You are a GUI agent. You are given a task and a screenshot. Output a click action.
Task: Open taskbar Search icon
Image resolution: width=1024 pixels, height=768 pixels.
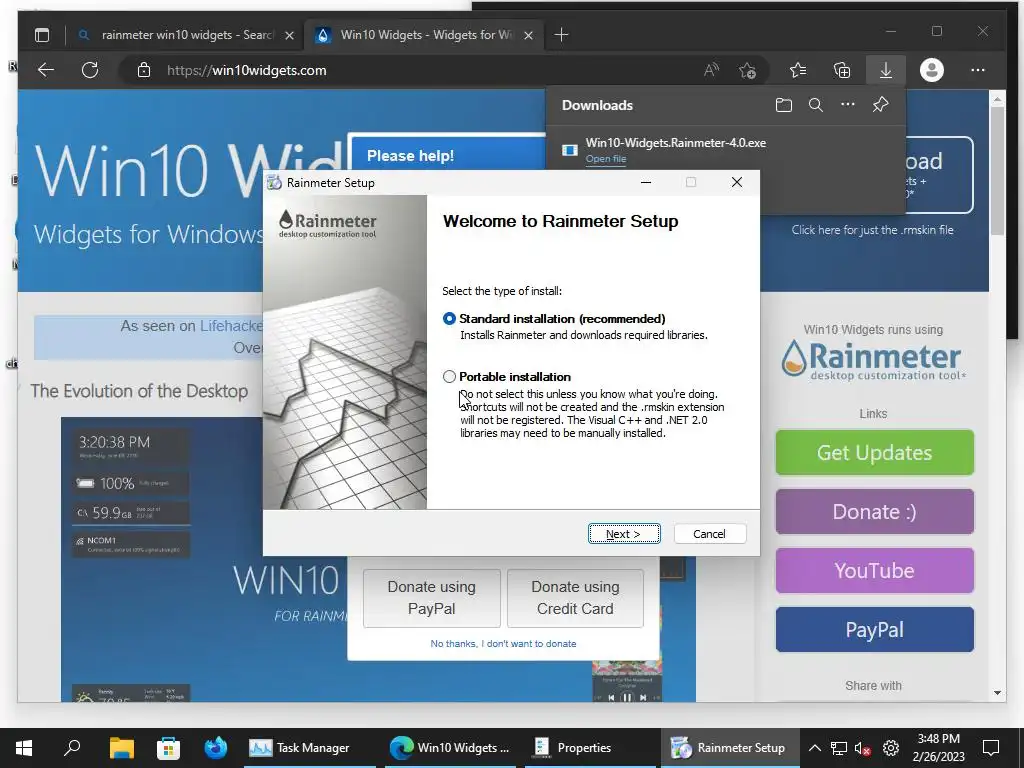[x=72, y=748]
